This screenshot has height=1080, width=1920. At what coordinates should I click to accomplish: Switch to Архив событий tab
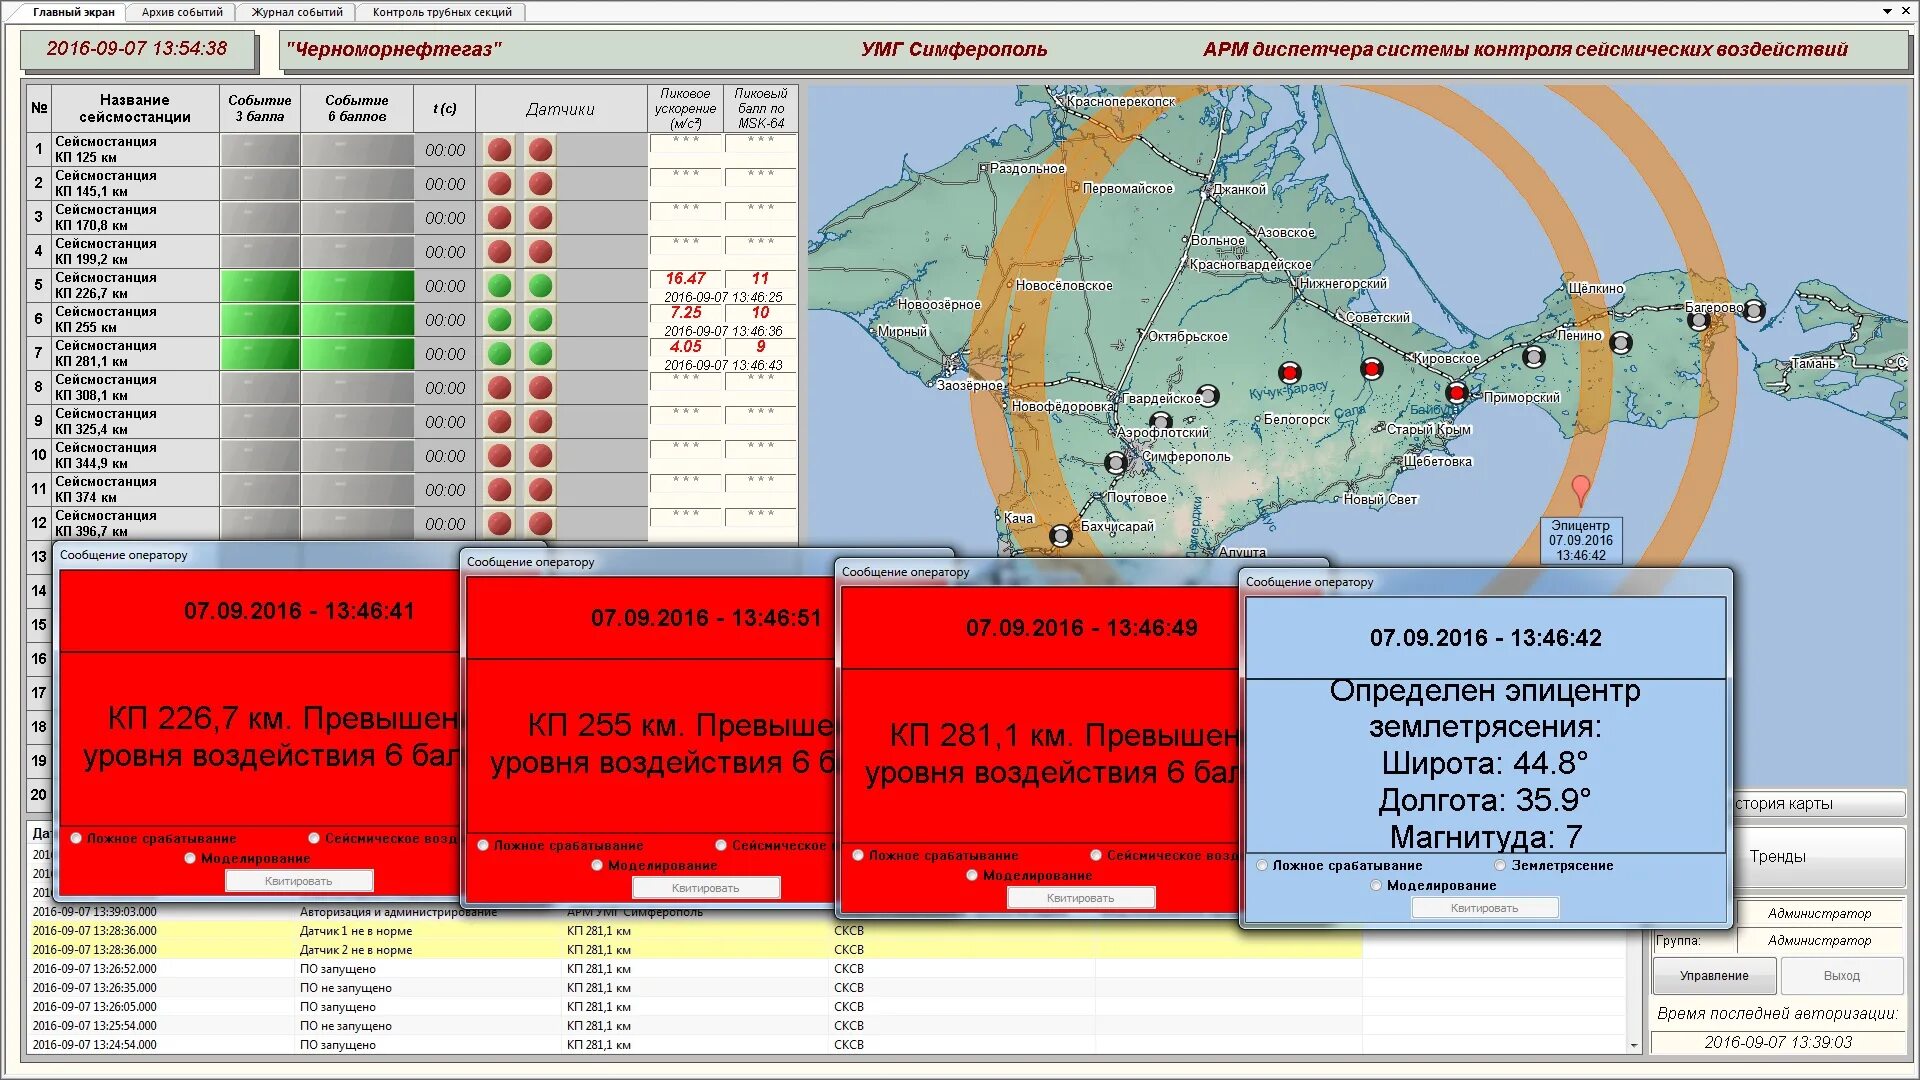(x=182, y=12)
